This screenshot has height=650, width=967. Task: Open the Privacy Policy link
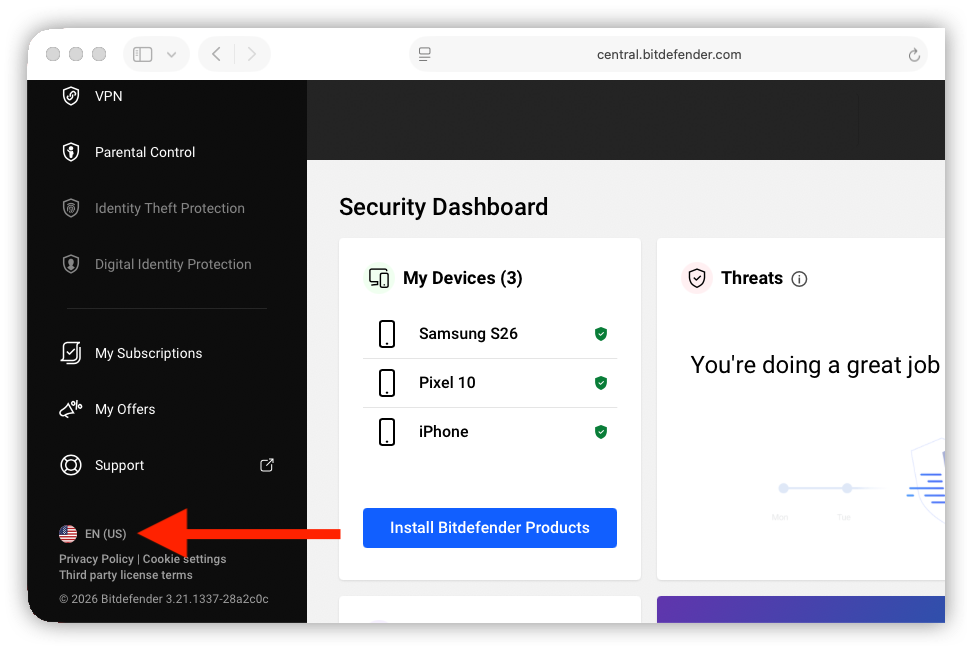96,559
